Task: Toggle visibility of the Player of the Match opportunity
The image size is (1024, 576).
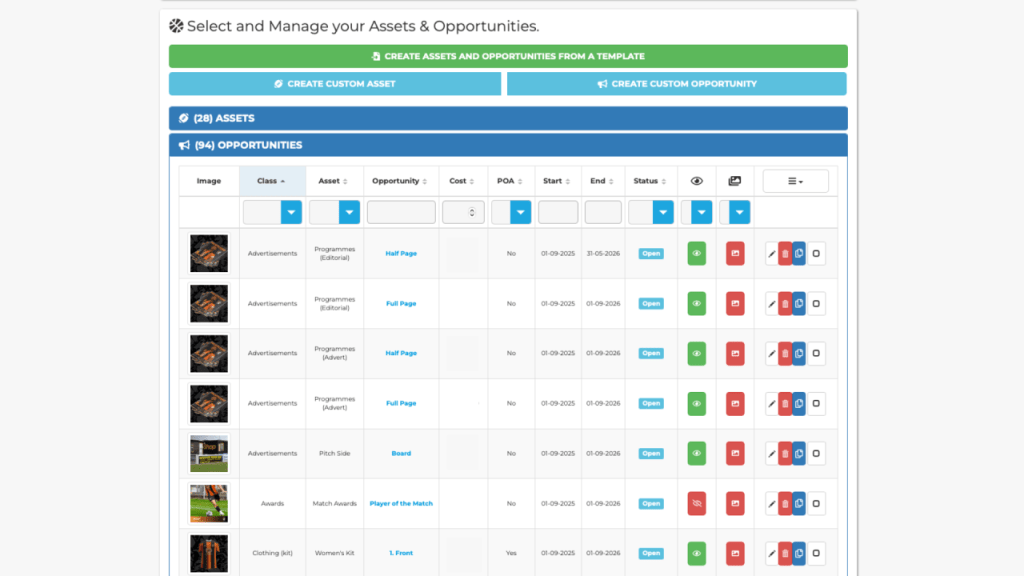Action: tap(697, 504)
